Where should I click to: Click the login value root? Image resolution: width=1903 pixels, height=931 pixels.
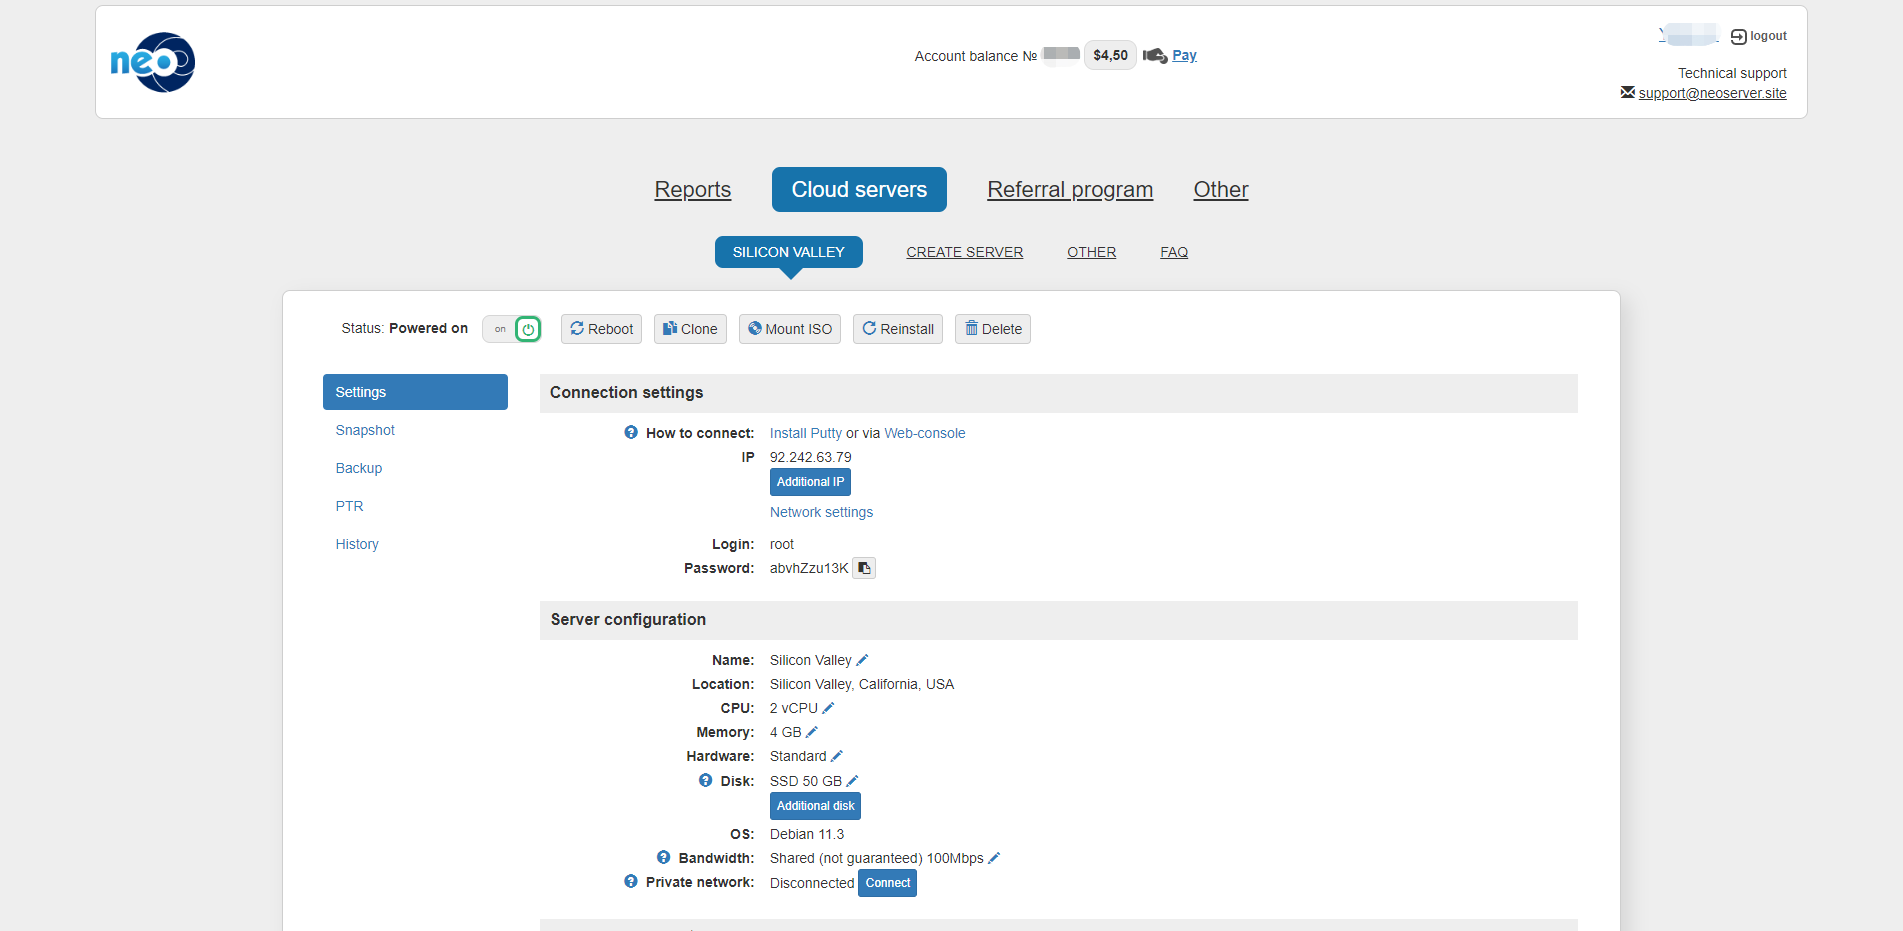782,544
